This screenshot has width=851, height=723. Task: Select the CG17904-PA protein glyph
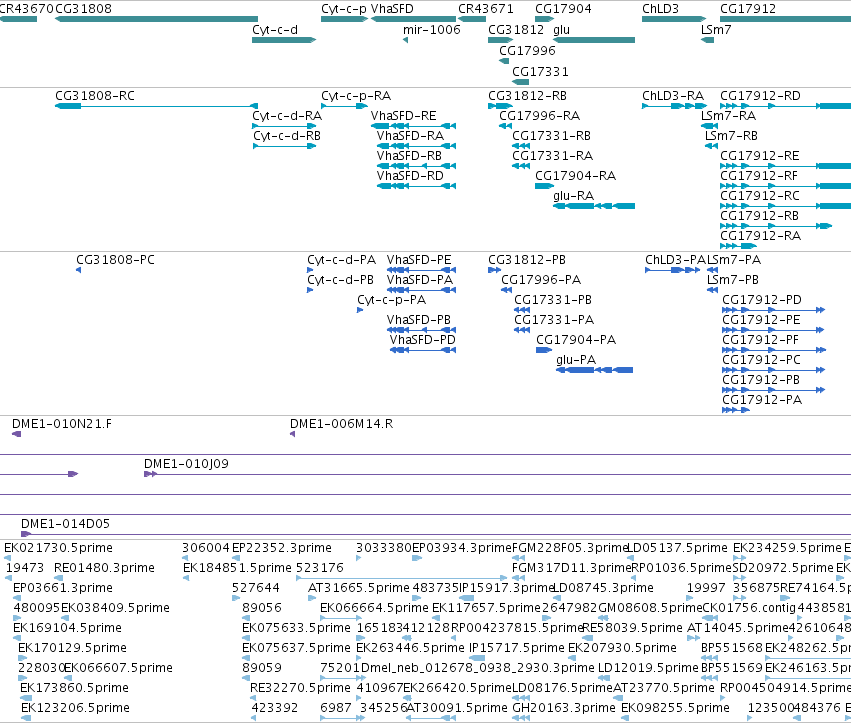click(x=544, y=350)
